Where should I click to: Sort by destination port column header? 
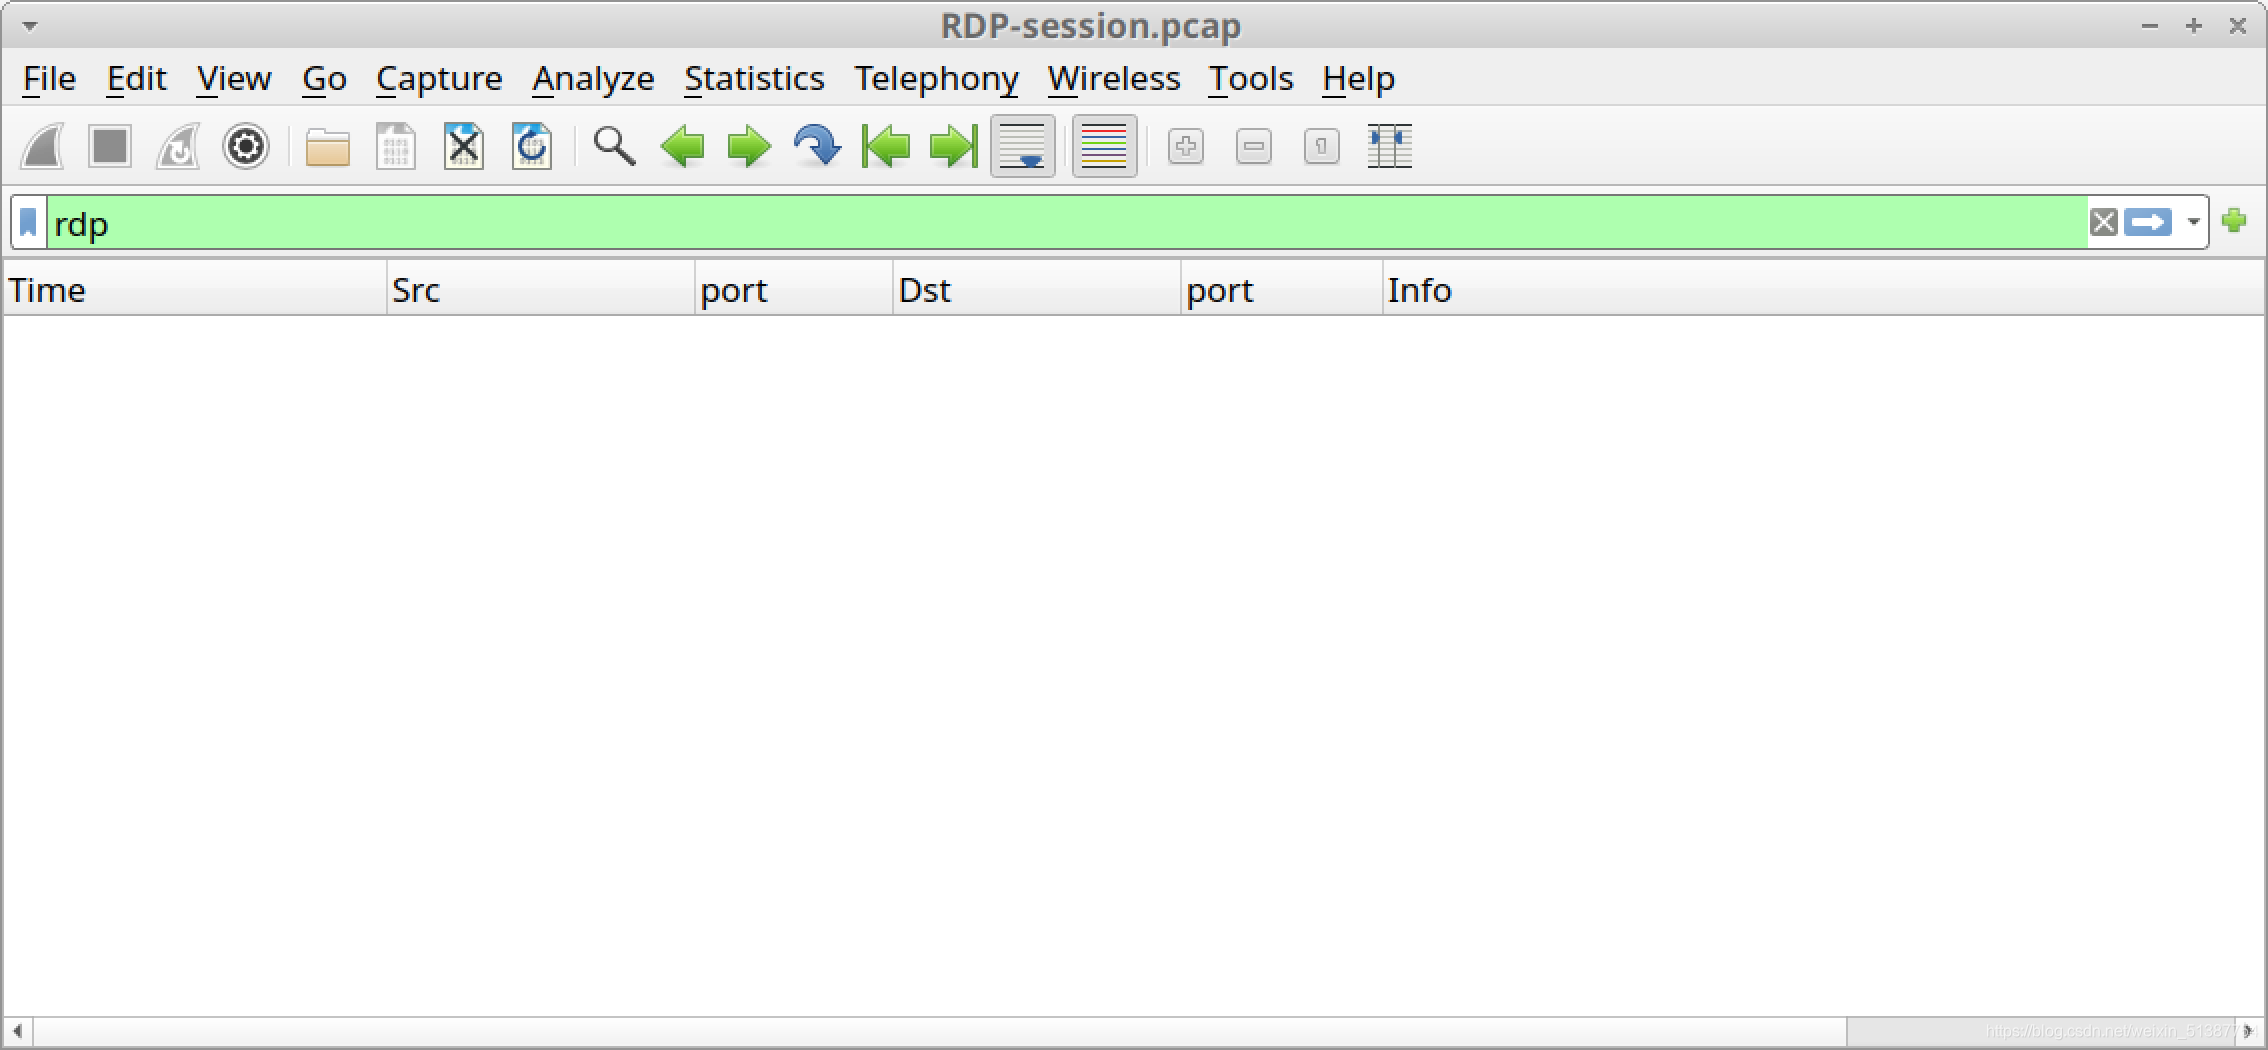1281,289
